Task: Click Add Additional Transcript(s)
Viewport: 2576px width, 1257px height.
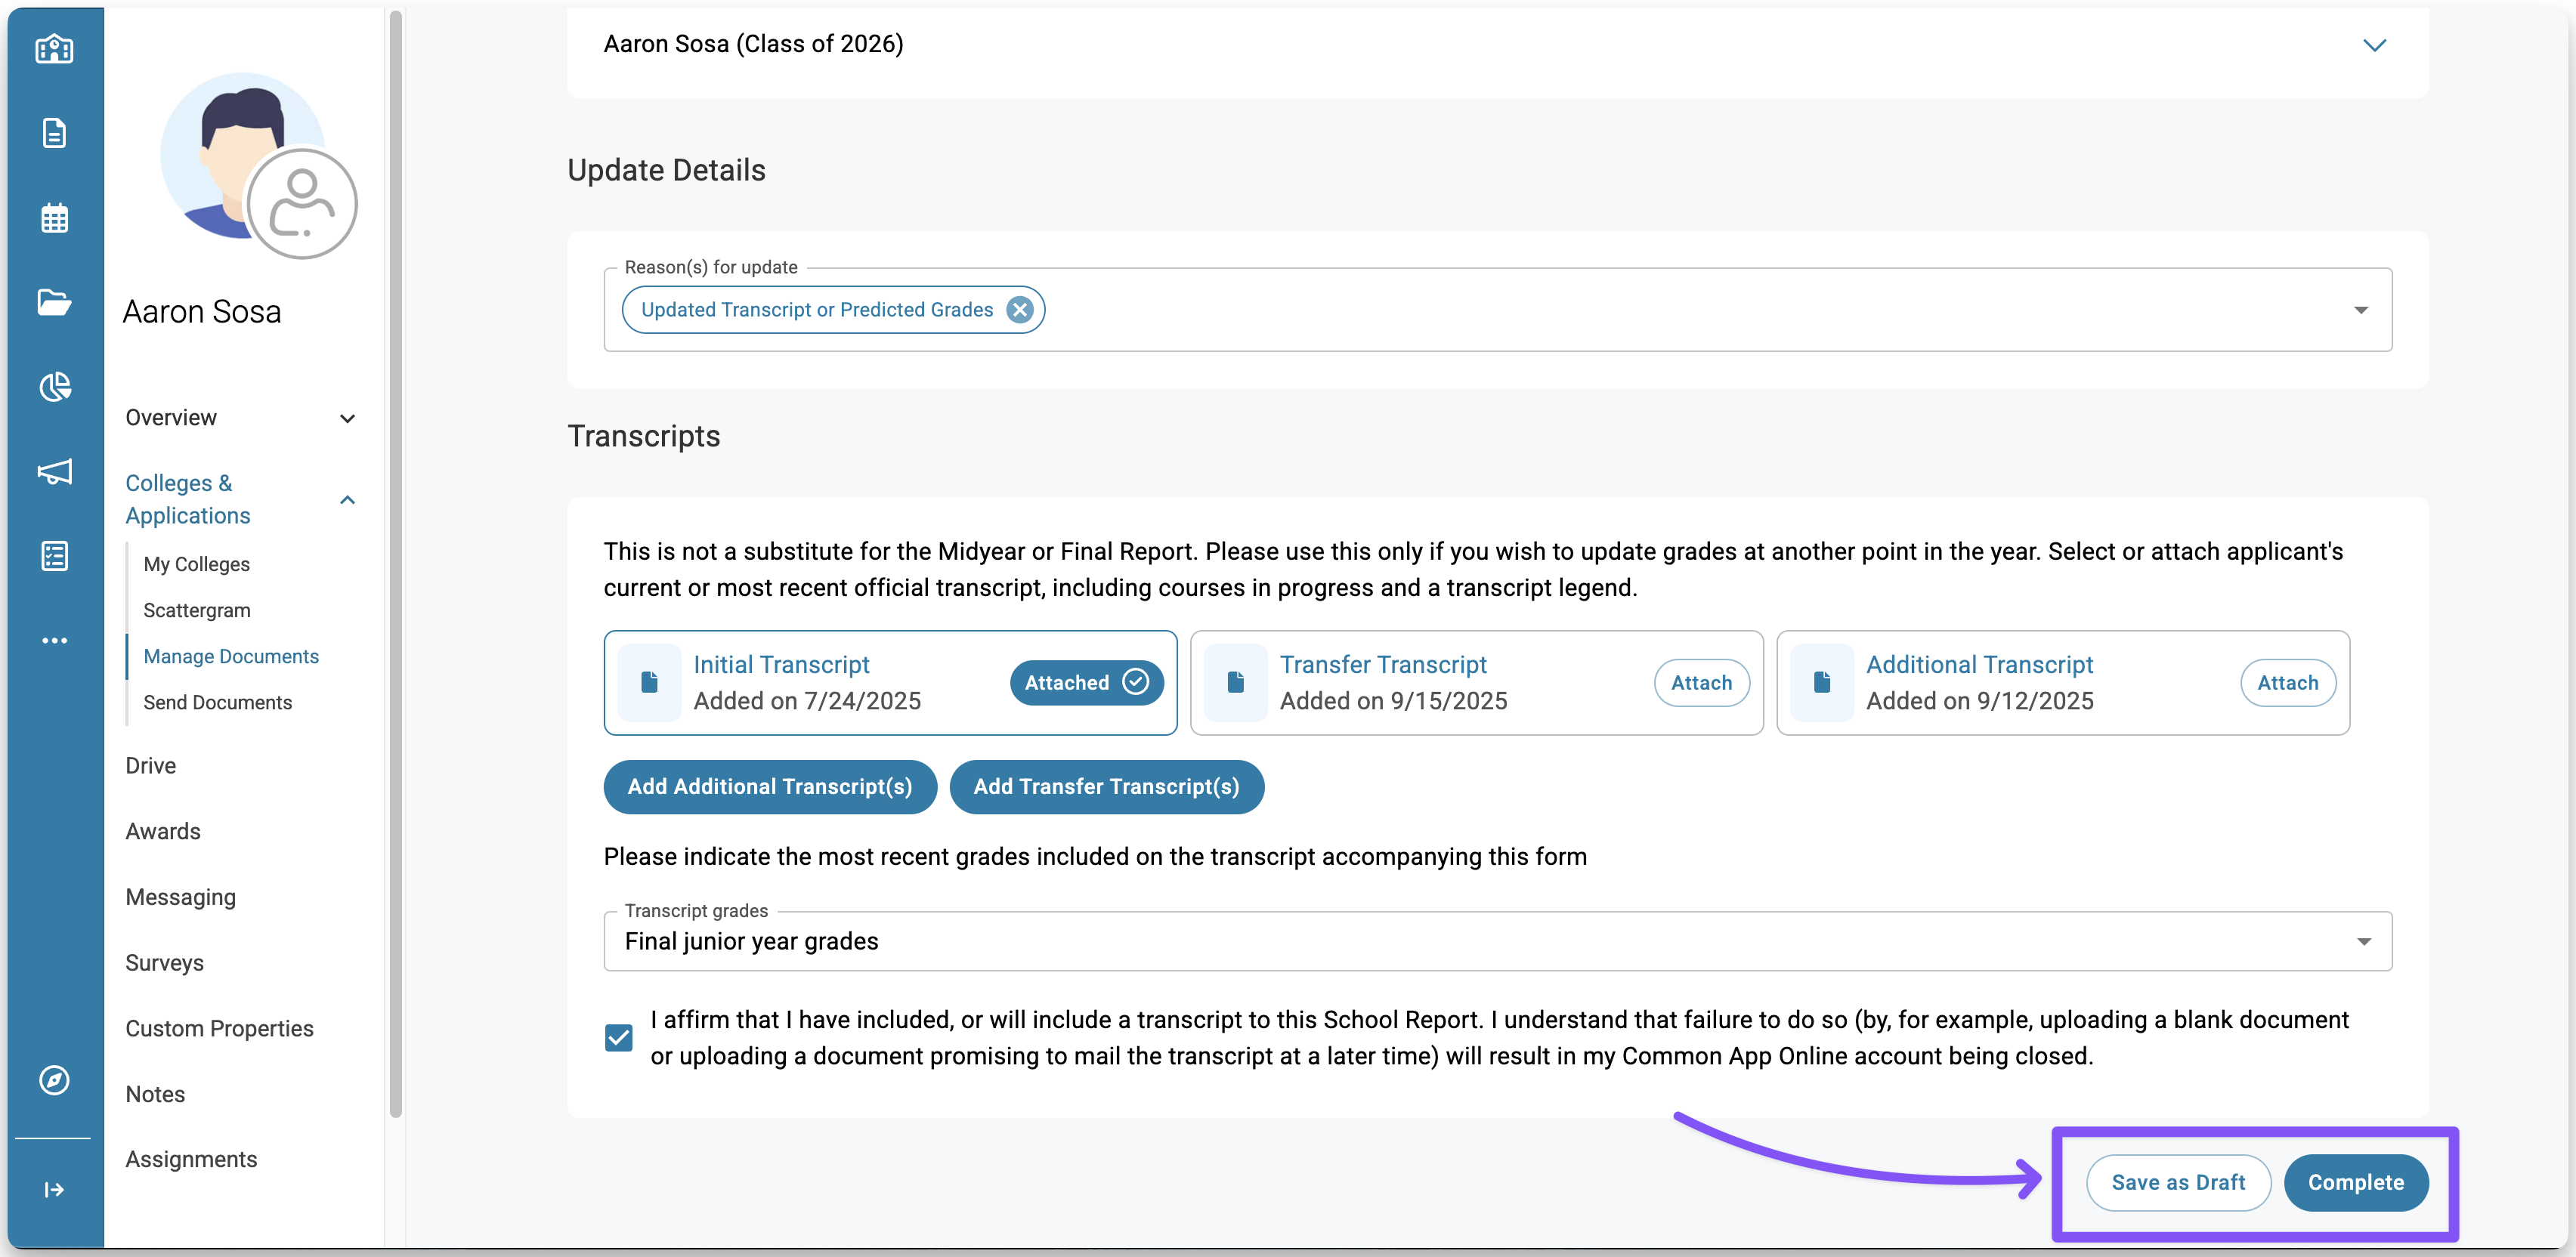Action: point(769,787)
